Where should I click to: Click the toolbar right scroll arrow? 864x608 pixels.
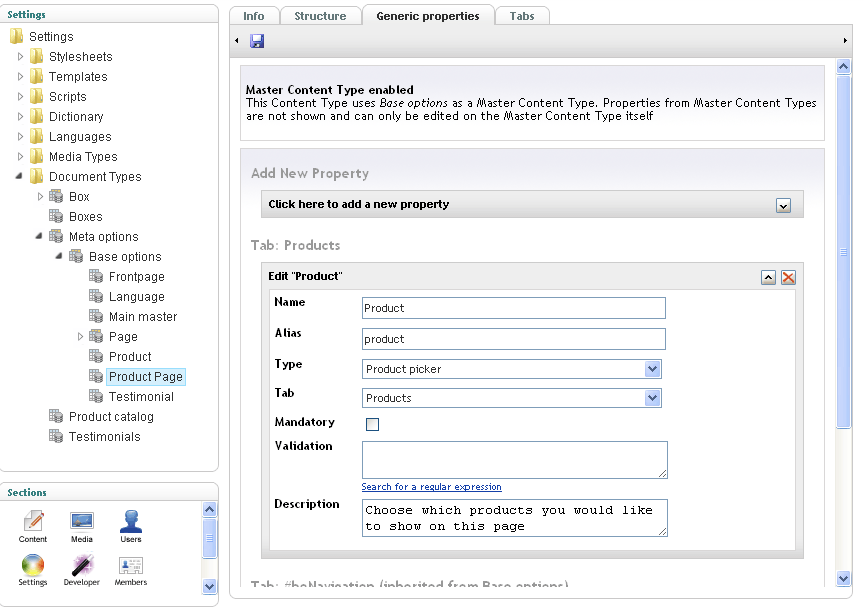tap(845, 40)
